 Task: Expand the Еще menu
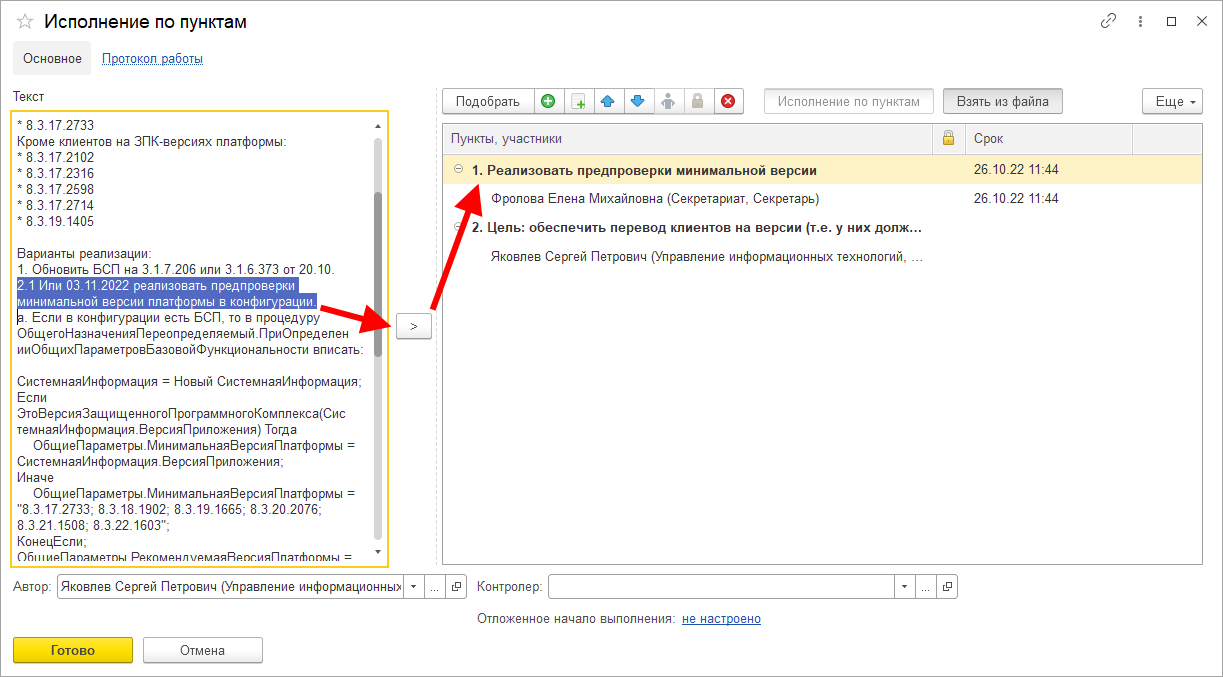pos(1171,101)
